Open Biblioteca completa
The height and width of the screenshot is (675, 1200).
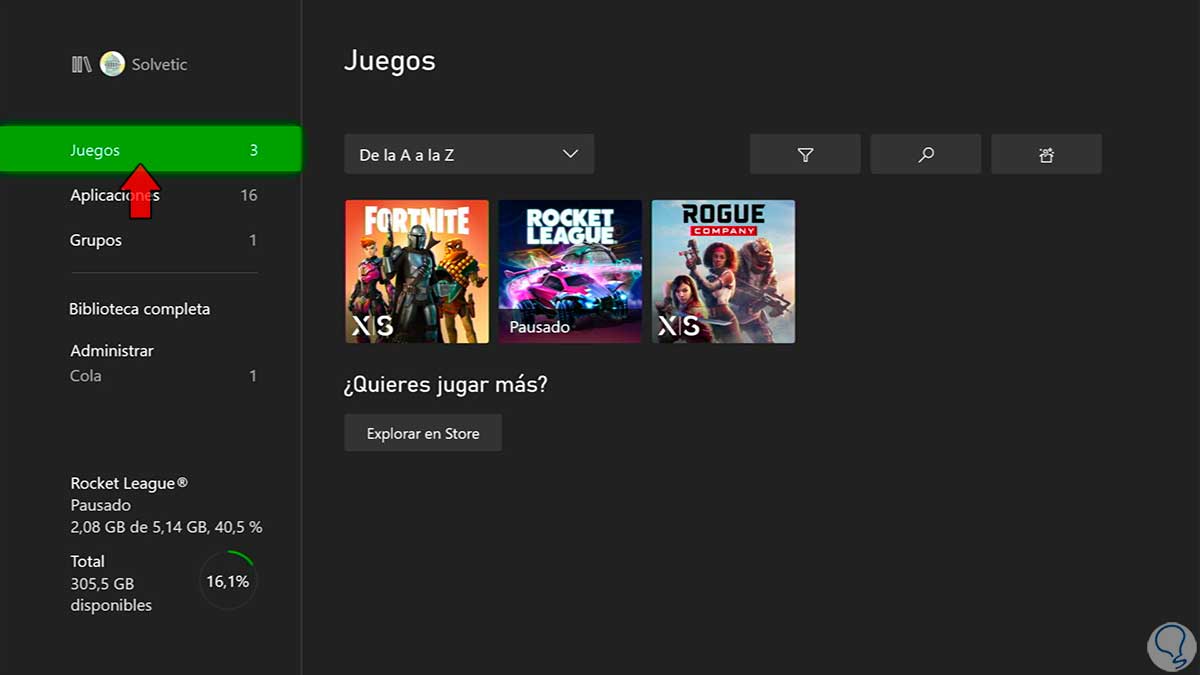tap(140, 309)
